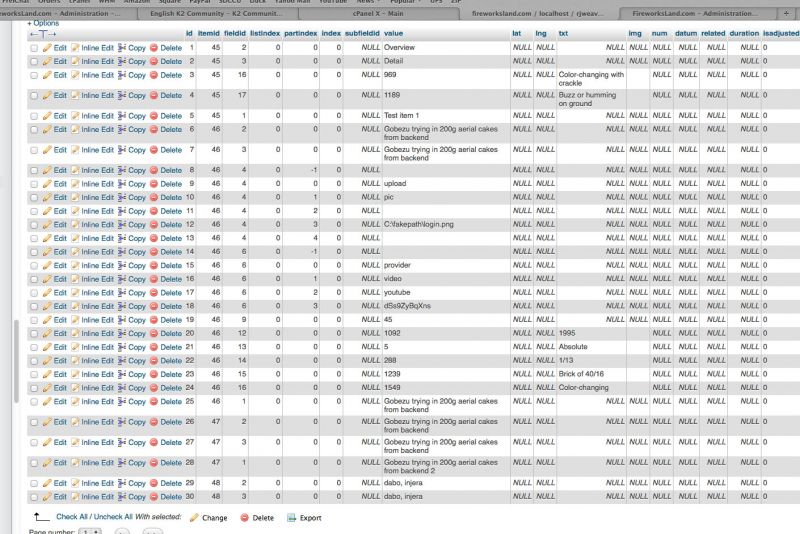The width and height of the screenshot is (800, 534).
Task: Sort by the subfieldid column header
Action: [x=362, y=33]
